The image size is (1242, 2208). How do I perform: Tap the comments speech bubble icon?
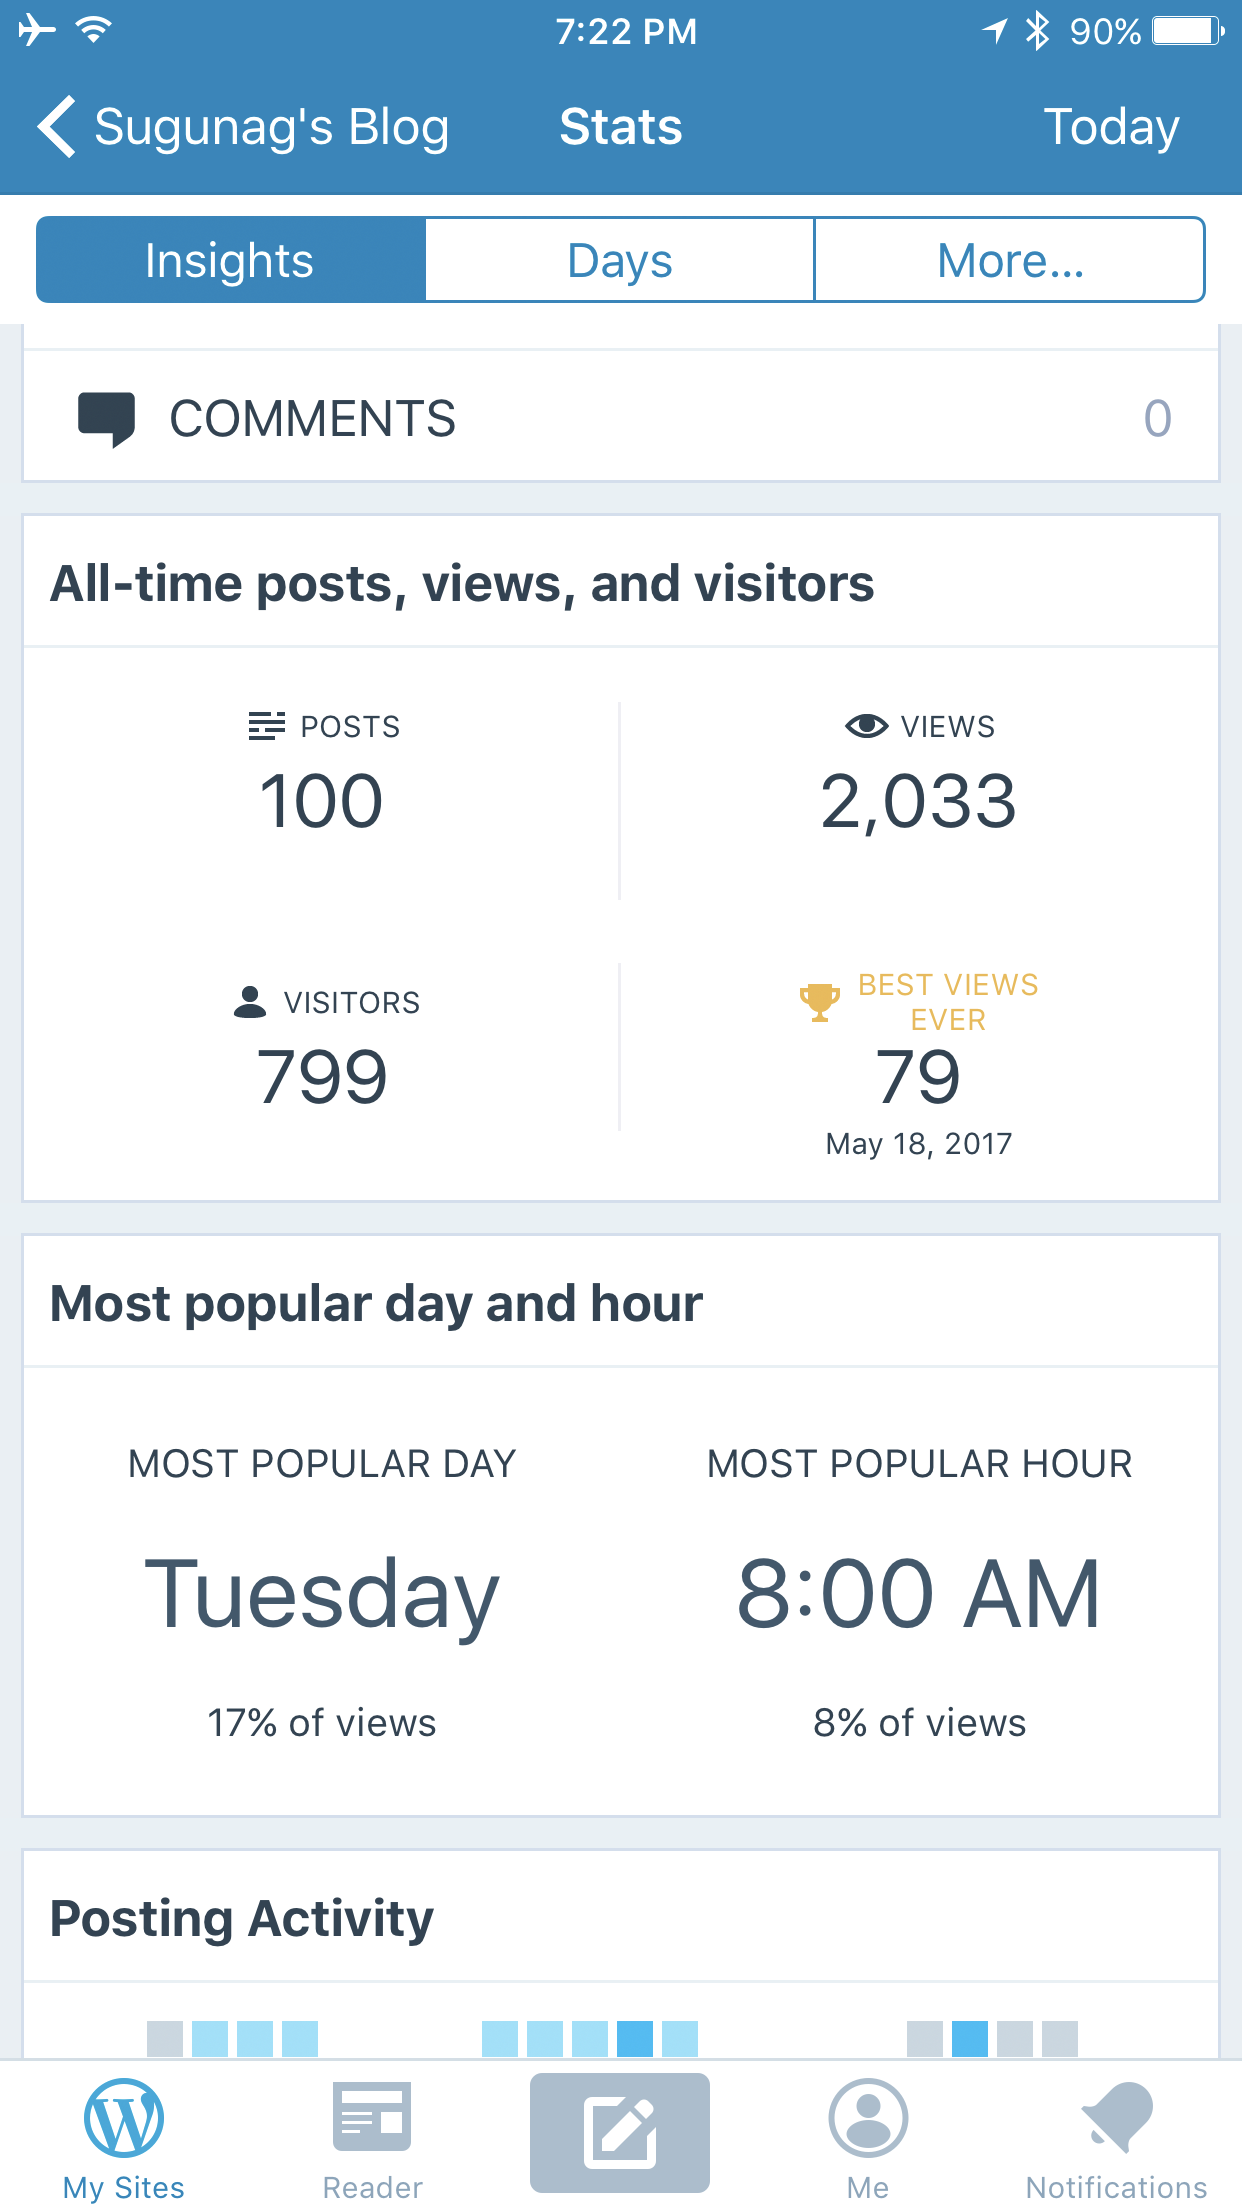pyautogui.click(x=106, y=418)
